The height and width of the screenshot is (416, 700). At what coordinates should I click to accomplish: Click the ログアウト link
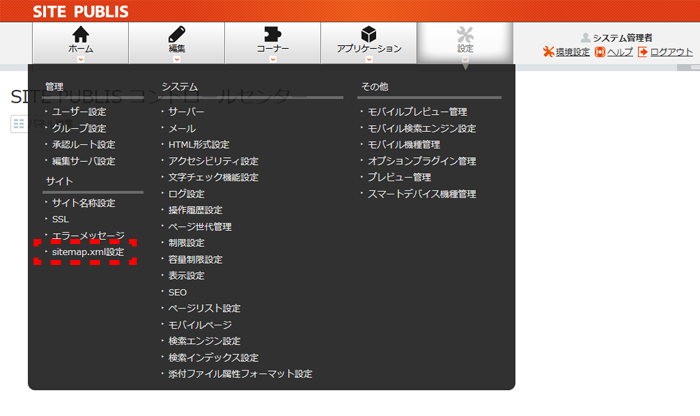pos(671,52)
